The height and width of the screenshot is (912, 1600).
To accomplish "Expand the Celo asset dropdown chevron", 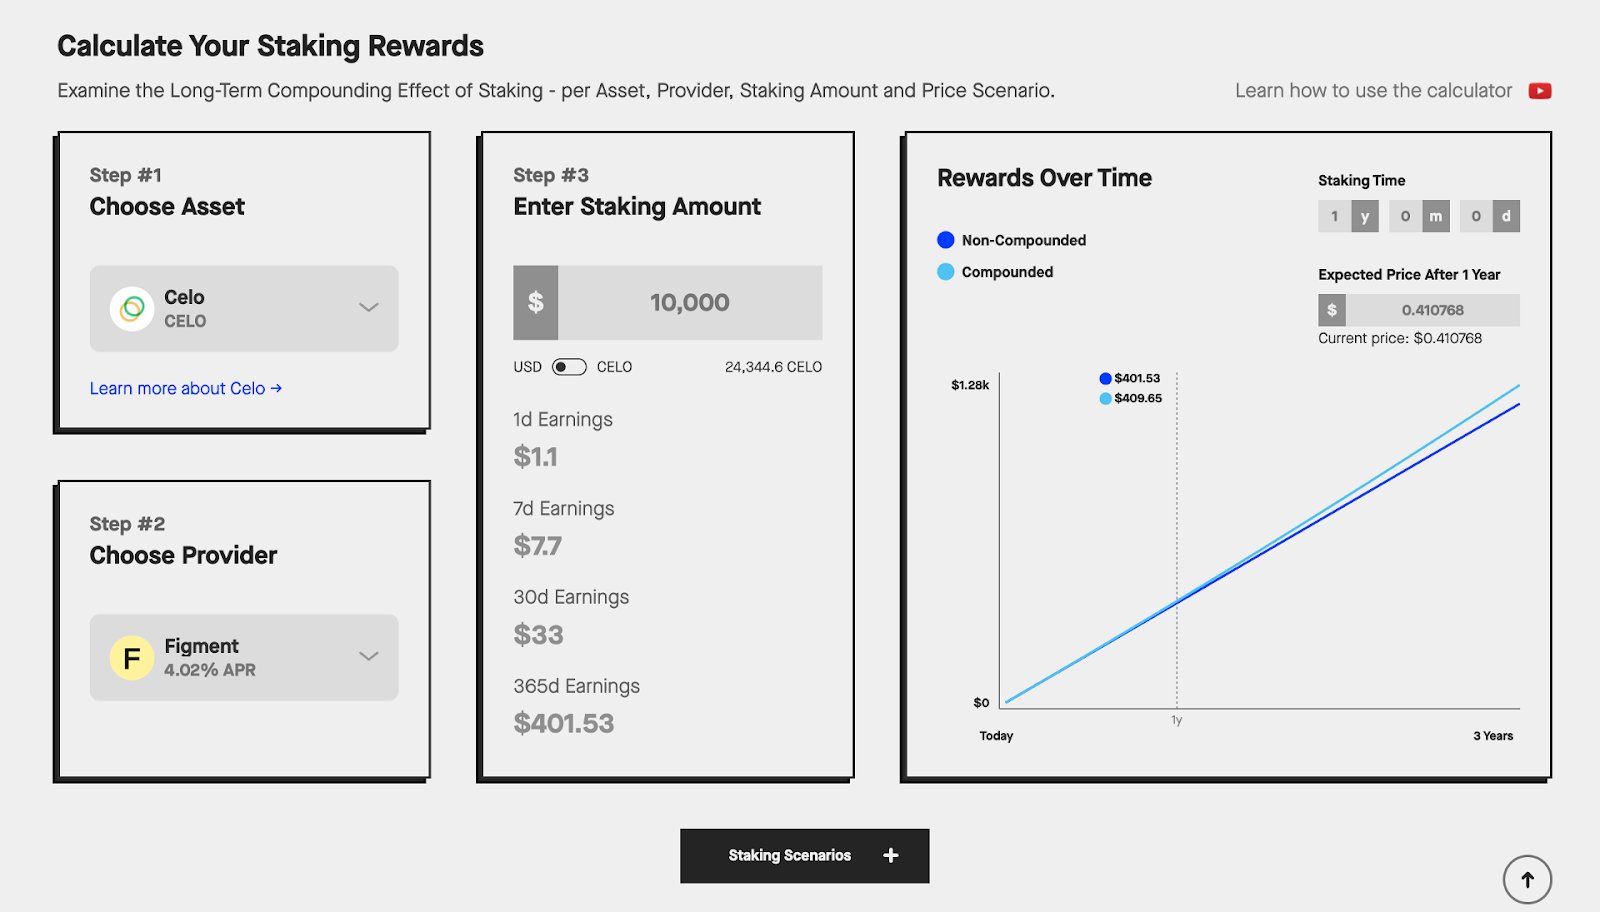I will (369, 307).
